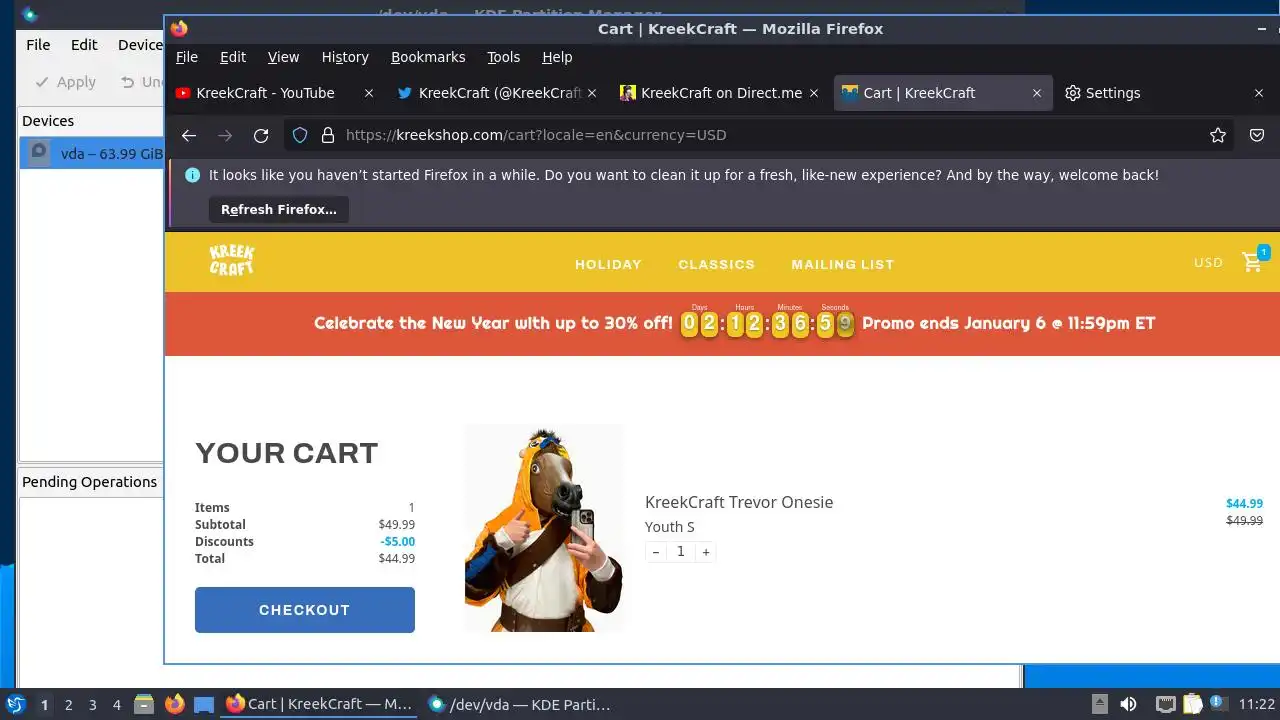
Task: Open clipboard icon in system tray
Action: click(1192, 704)
